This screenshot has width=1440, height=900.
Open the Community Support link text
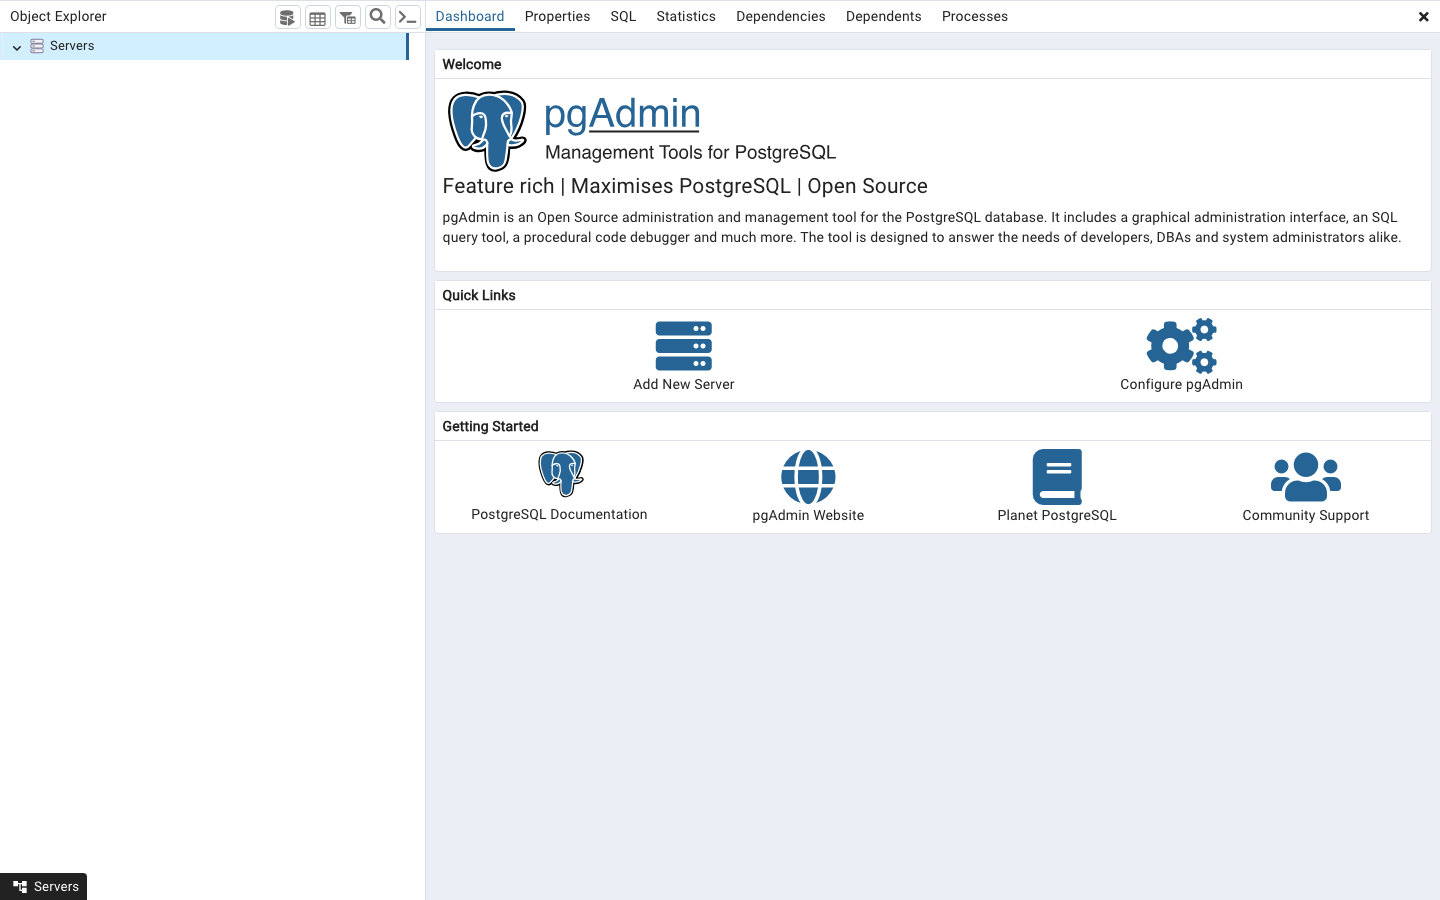tap(1306, 516)
